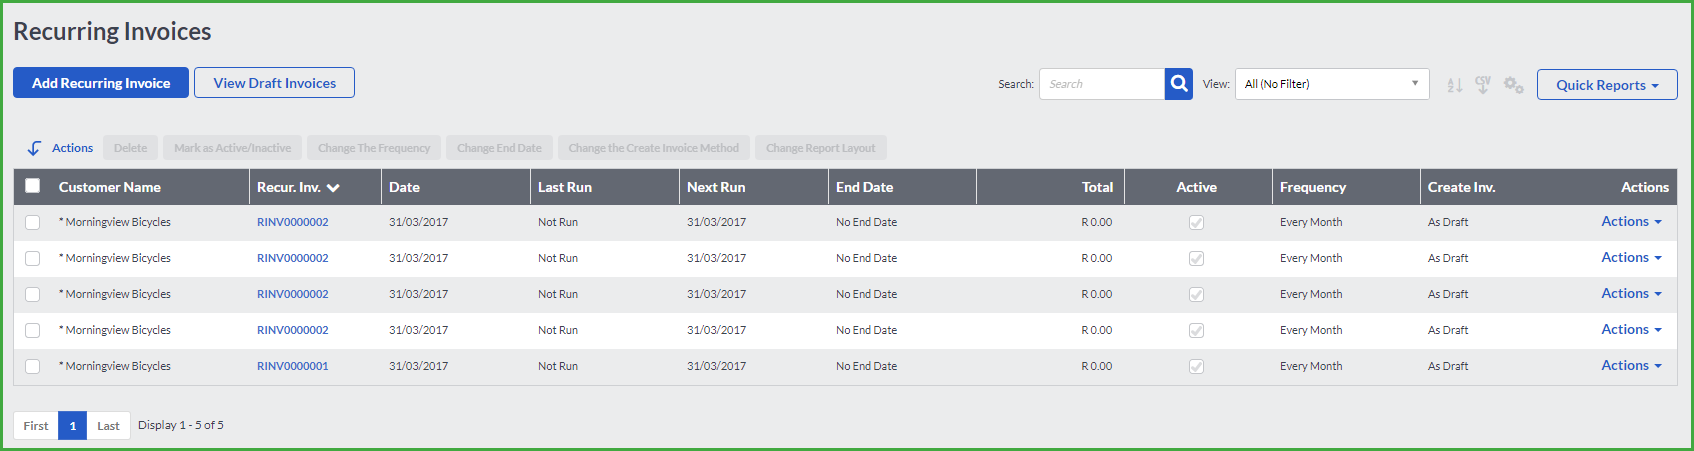This screenshot has width=1694, height=451.
Task: Go to Last page
Action: (x=108, y=426)
